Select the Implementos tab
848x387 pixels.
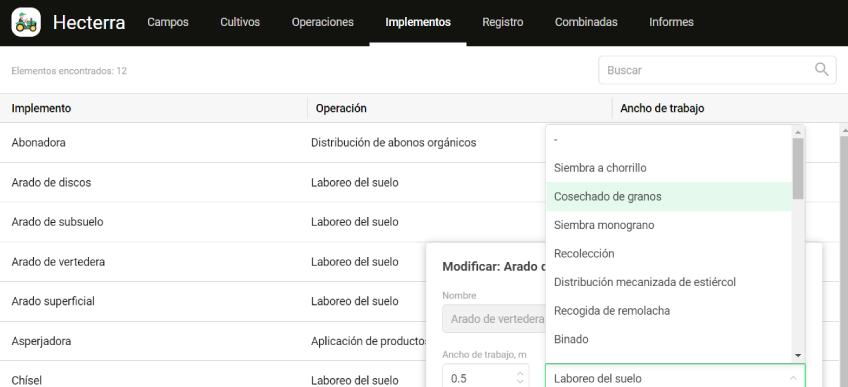(418, 22)
